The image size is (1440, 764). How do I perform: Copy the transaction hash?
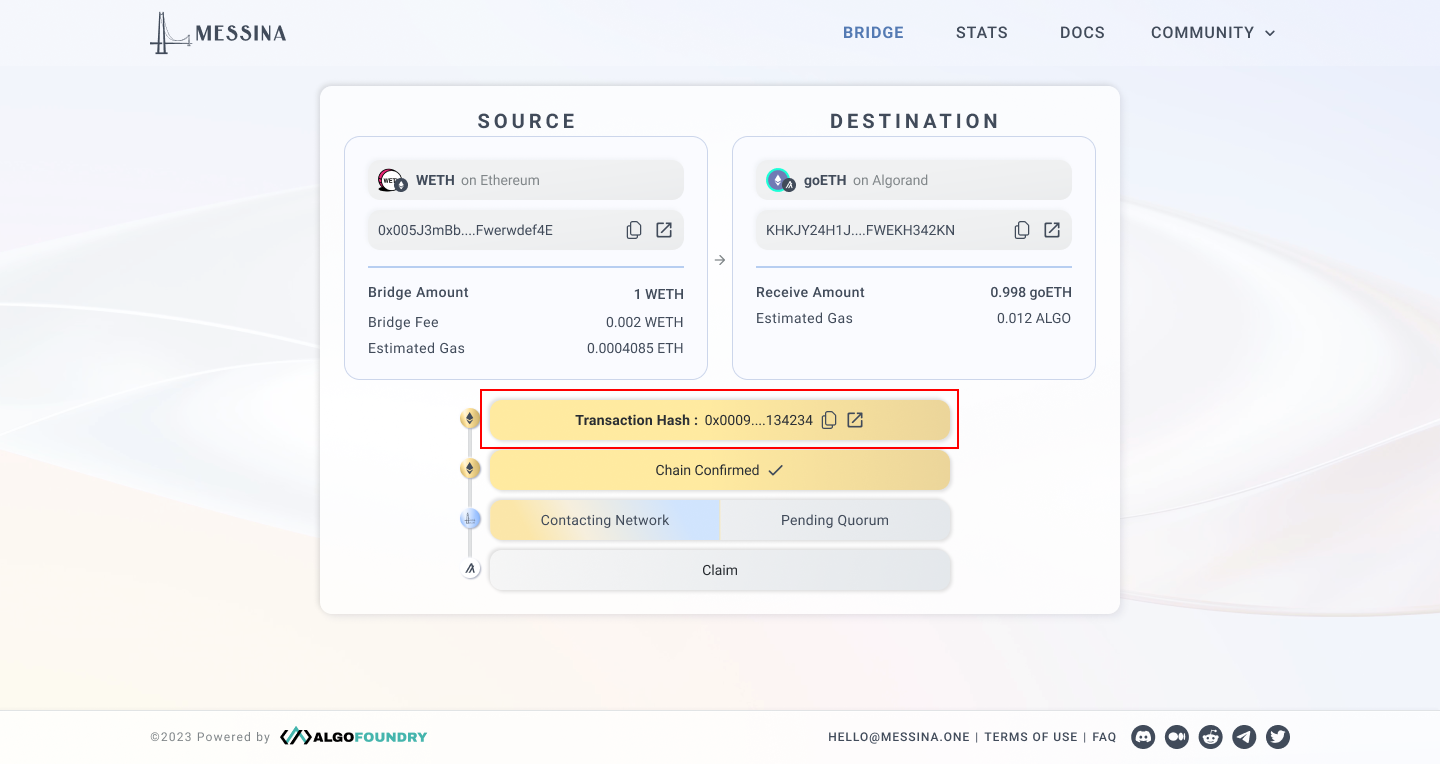829,420
